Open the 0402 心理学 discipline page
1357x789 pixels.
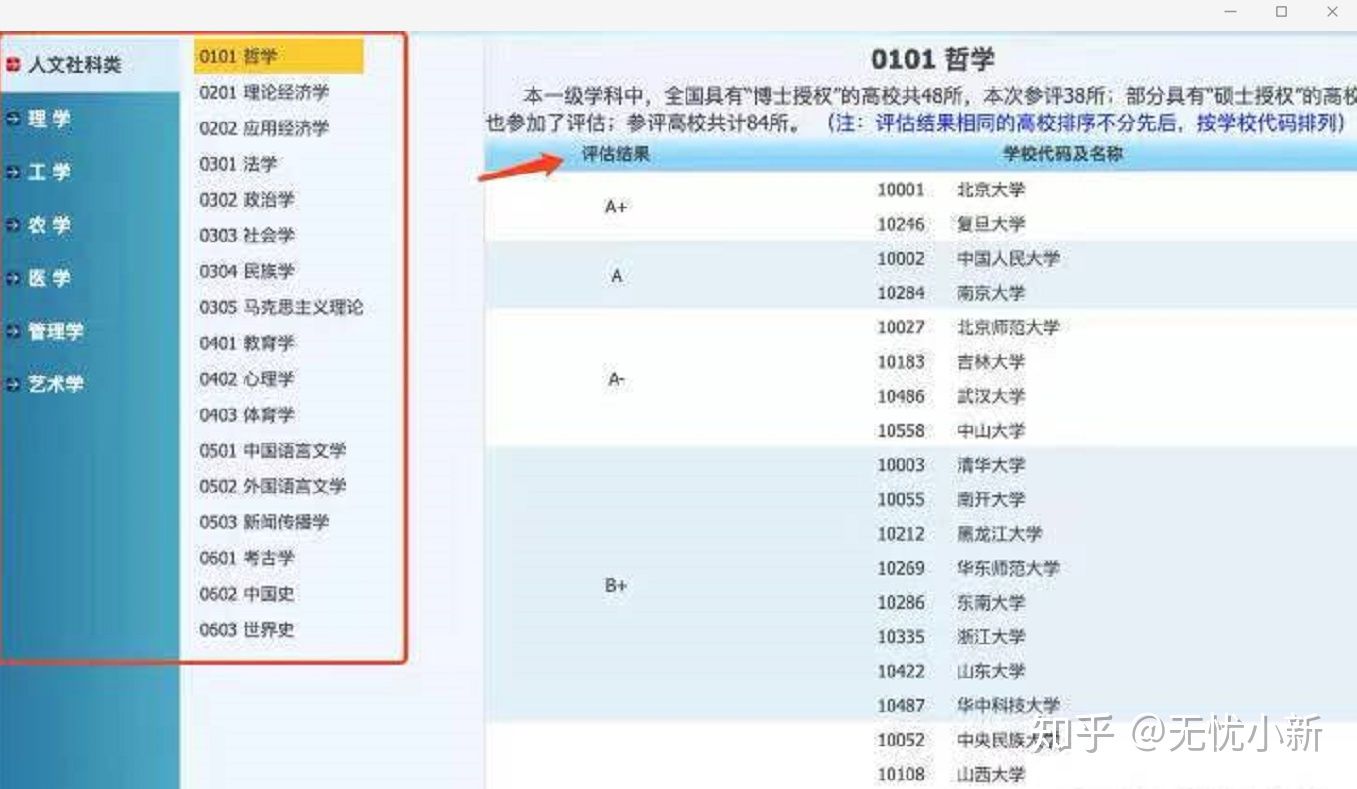(245, 379)
